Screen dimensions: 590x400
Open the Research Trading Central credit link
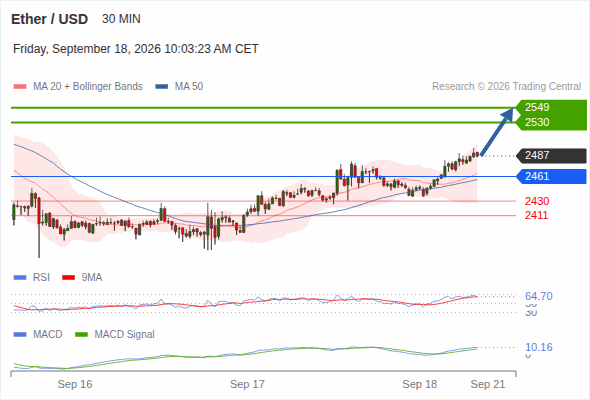coord(506,87)
